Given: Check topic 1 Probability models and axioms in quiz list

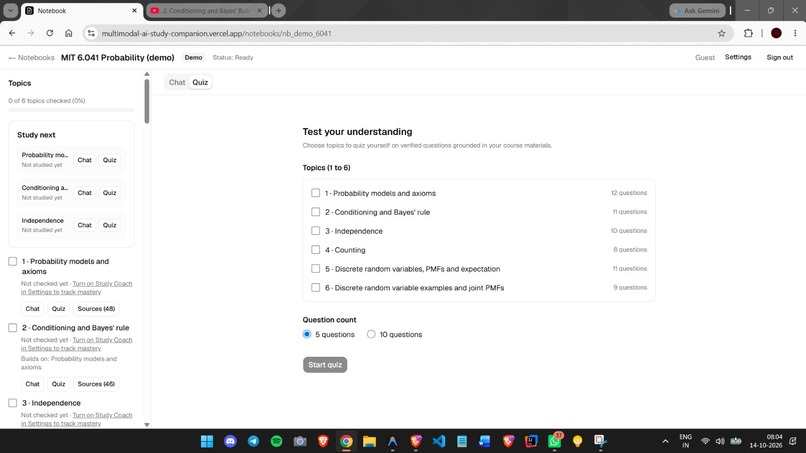Looking at the screenshot, I should 316,193.
